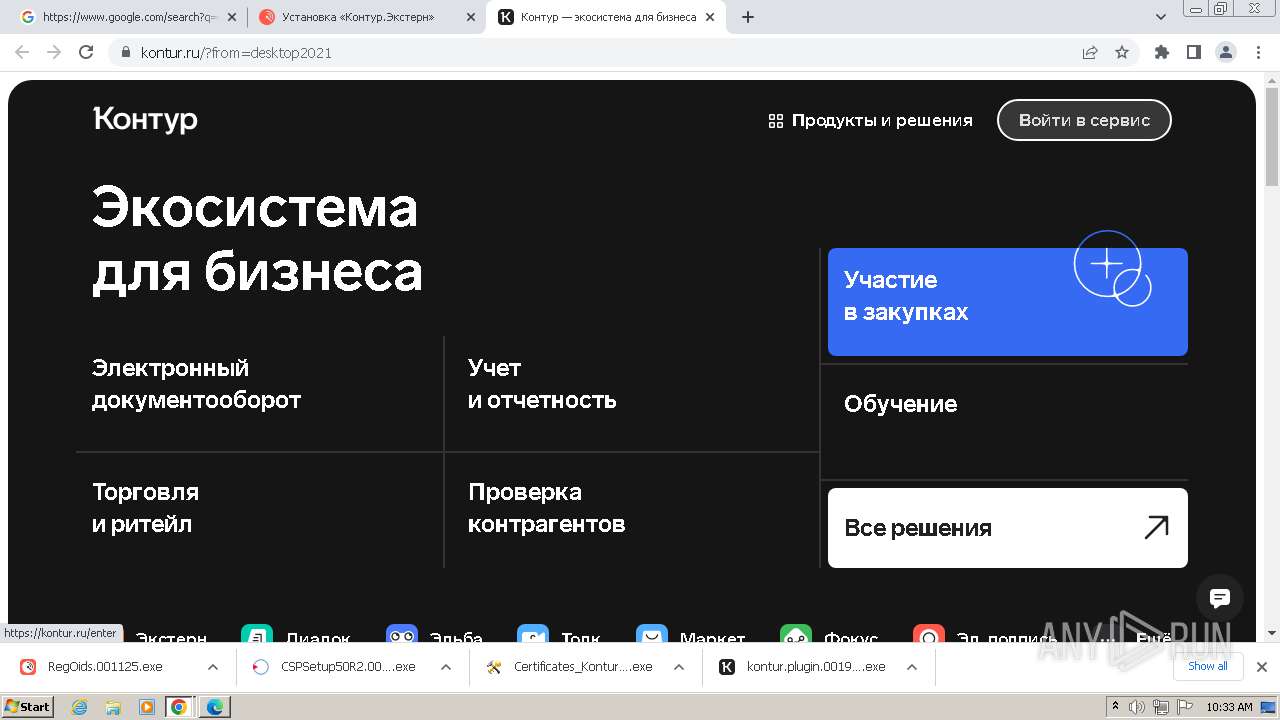Open Учет и отчетность section

pyautogui.click(x=542, y=384)
